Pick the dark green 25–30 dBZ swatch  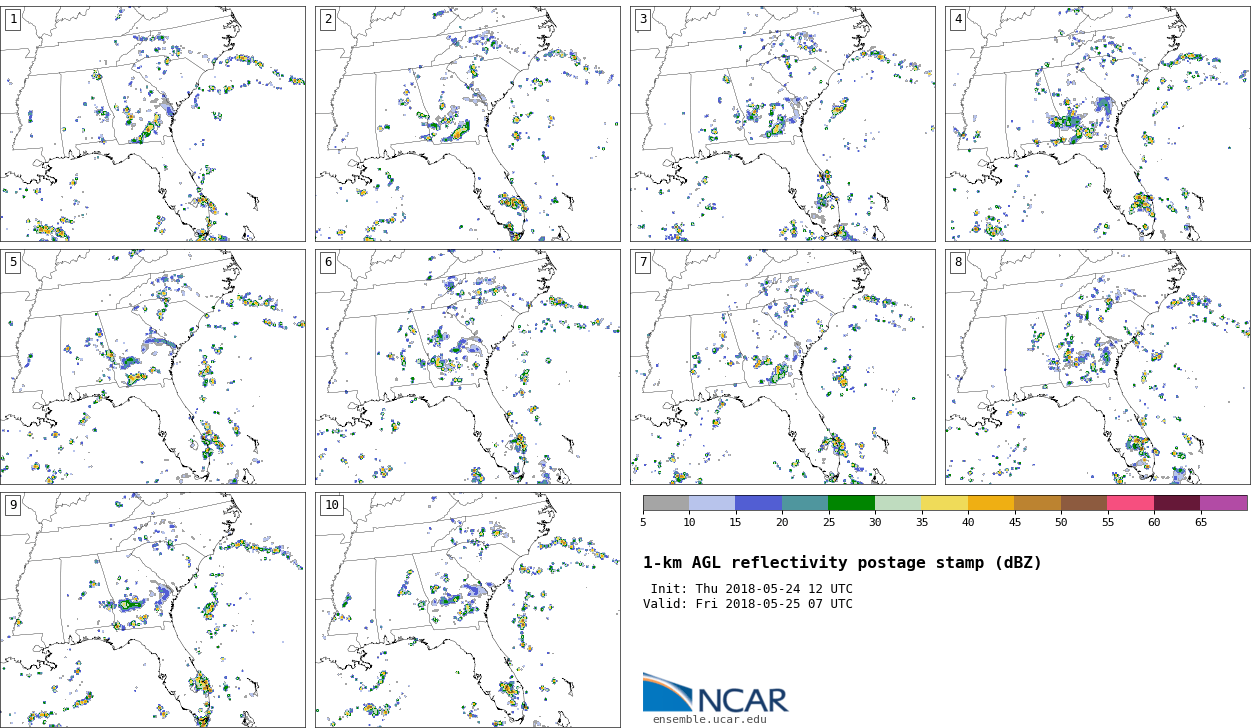tap(851, 503)
